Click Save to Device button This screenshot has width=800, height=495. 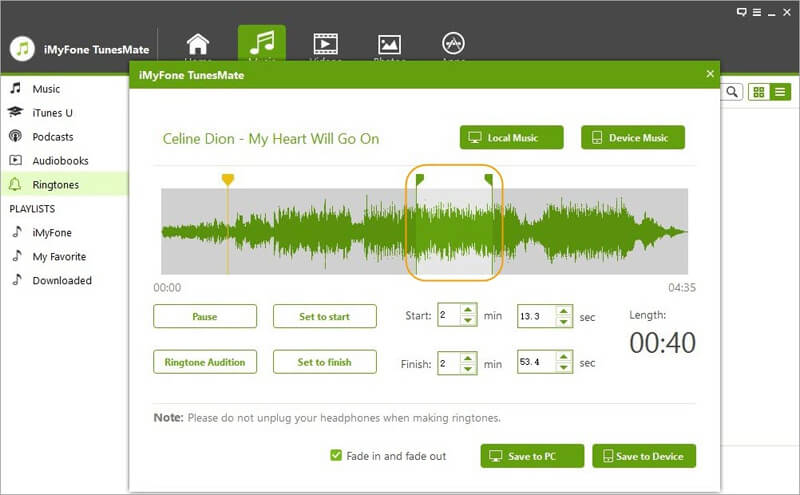click(x=644, y=456)
